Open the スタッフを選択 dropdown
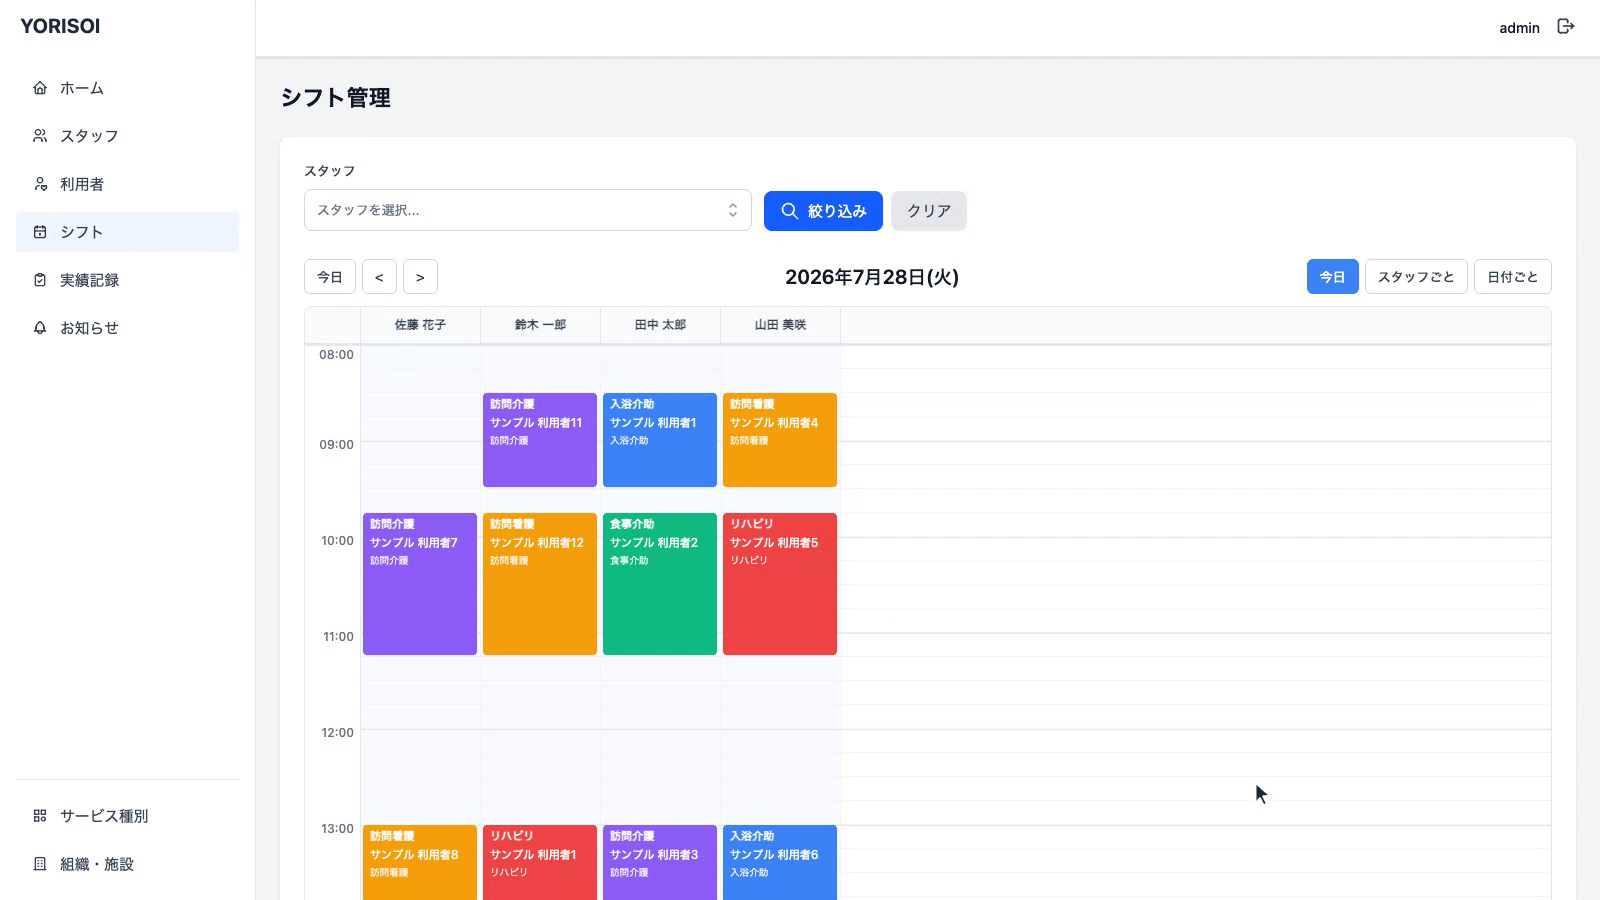Viewport: 1600px width, 900px height. [x=527, y=210]
